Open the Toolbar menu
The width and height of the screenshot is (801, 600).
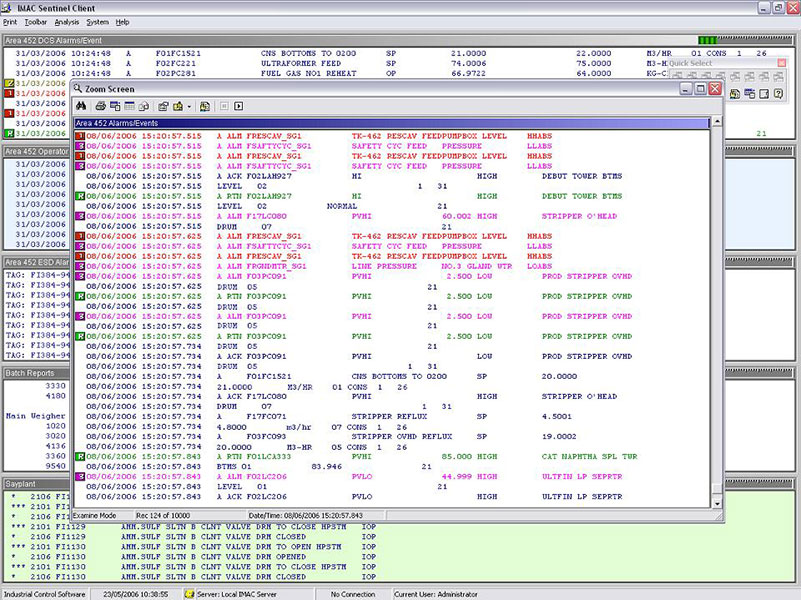(x=36, y=21)
